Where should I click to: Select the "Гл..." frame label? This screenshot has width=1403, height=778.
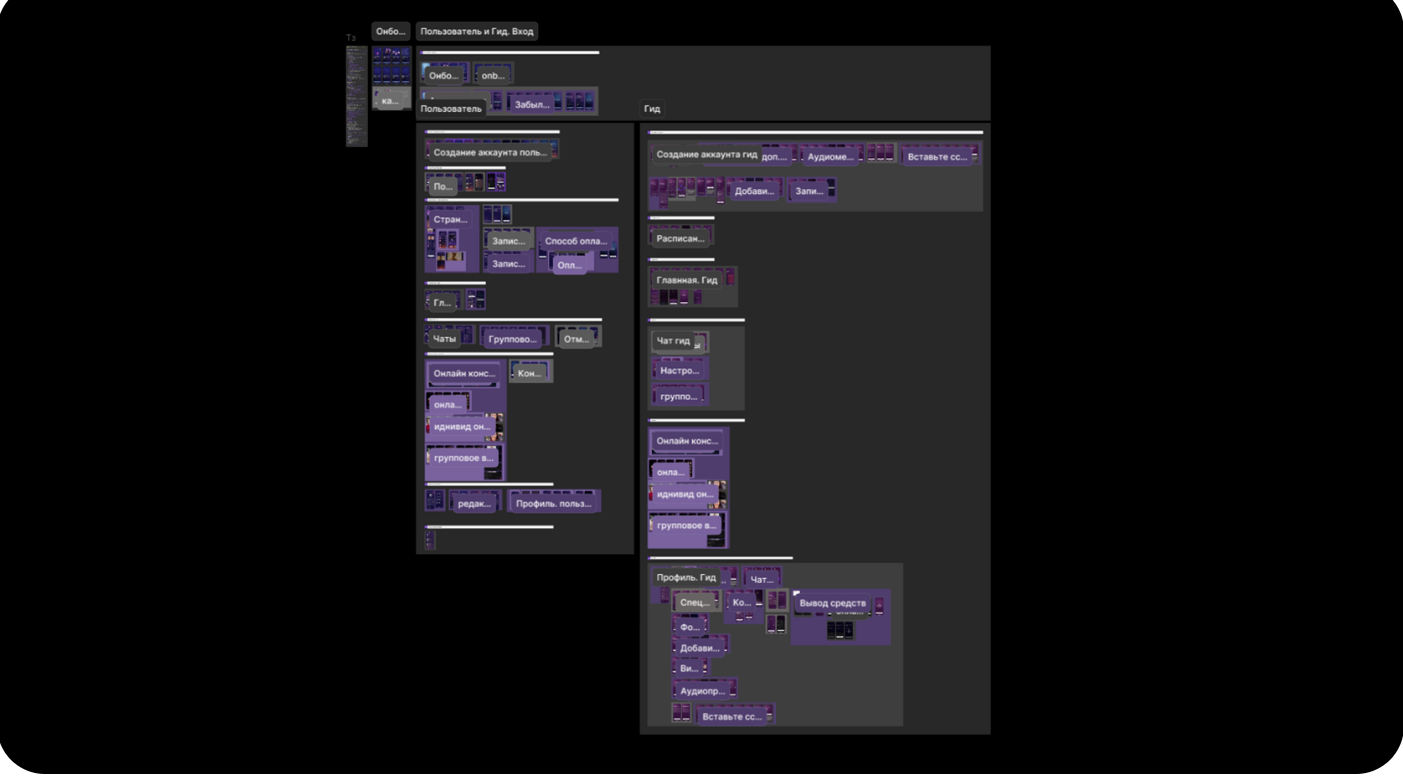pos(442,303)
